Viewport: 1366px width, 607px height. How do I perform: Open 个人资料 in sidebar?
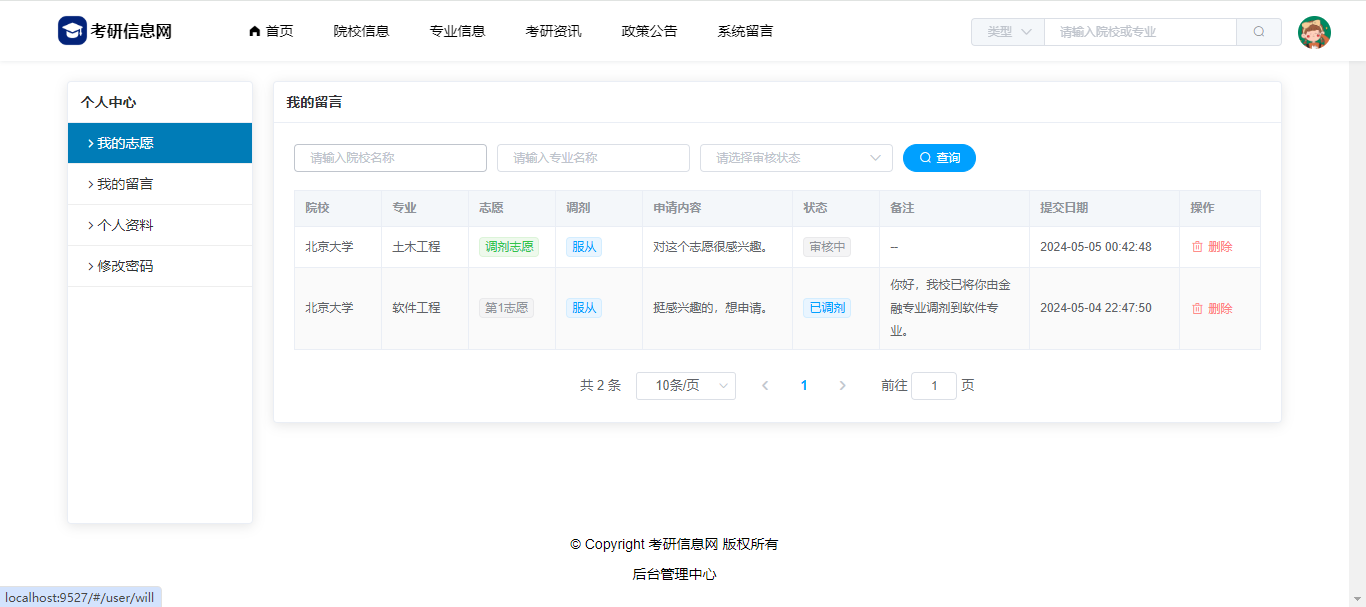125,225
